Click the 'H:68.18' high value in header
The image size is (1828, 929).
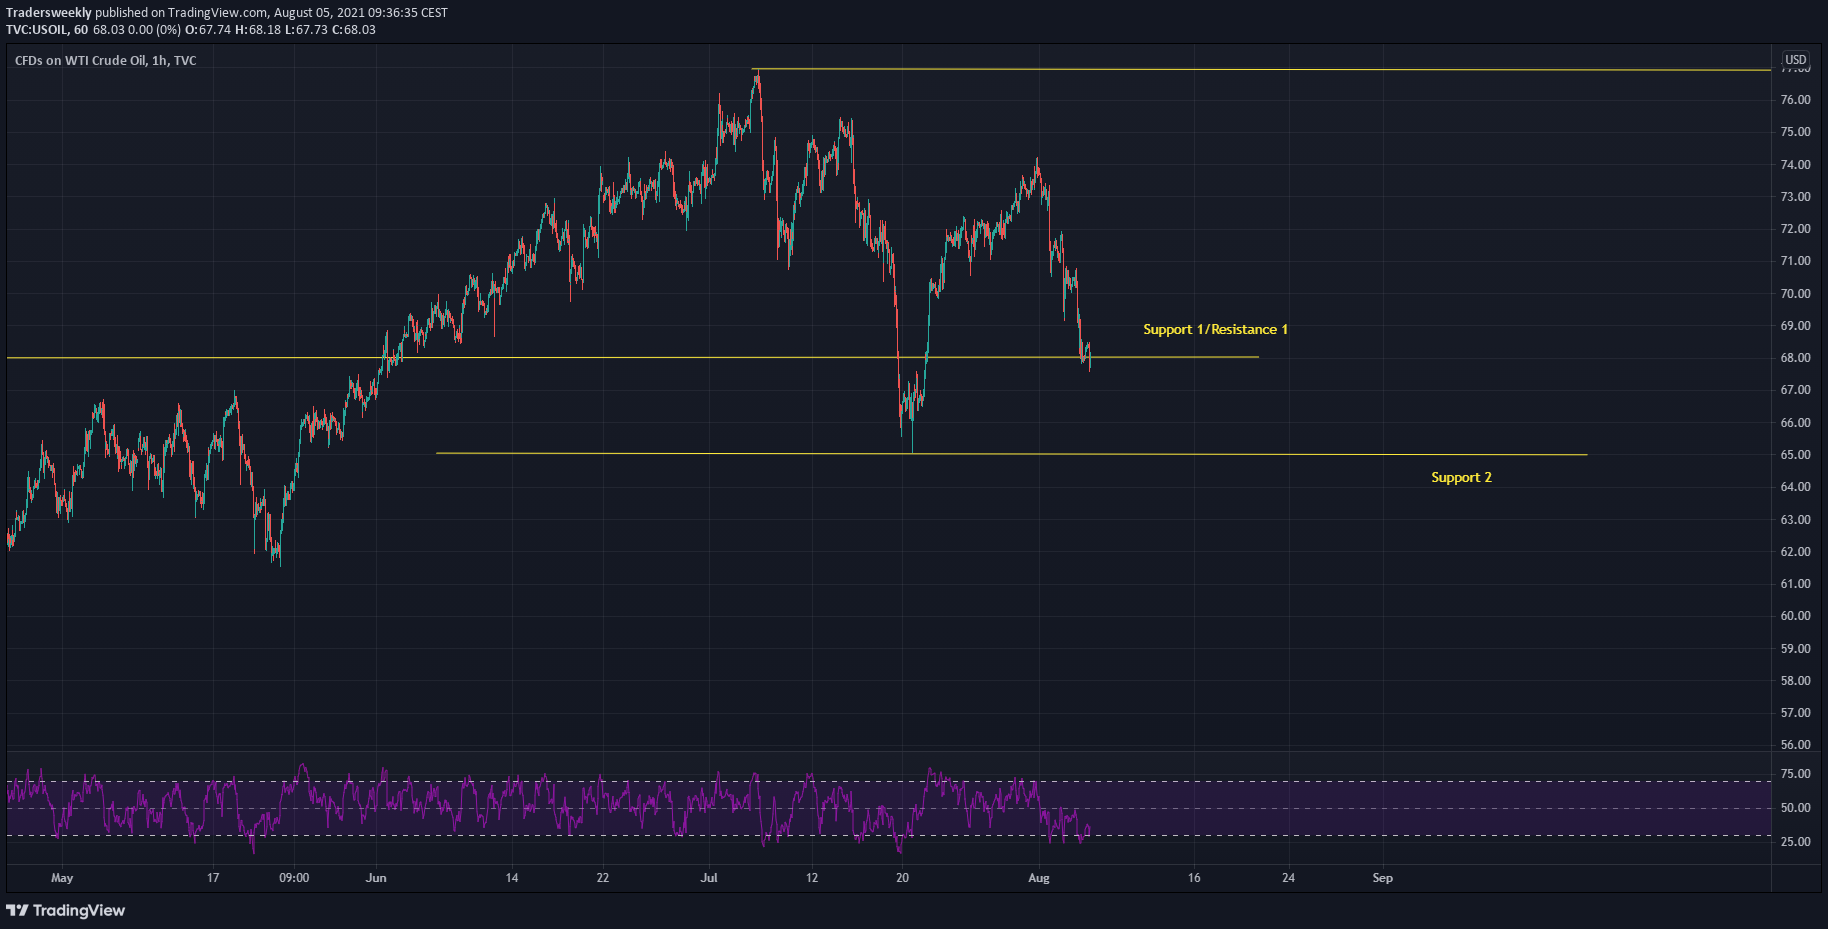[258, 30]
